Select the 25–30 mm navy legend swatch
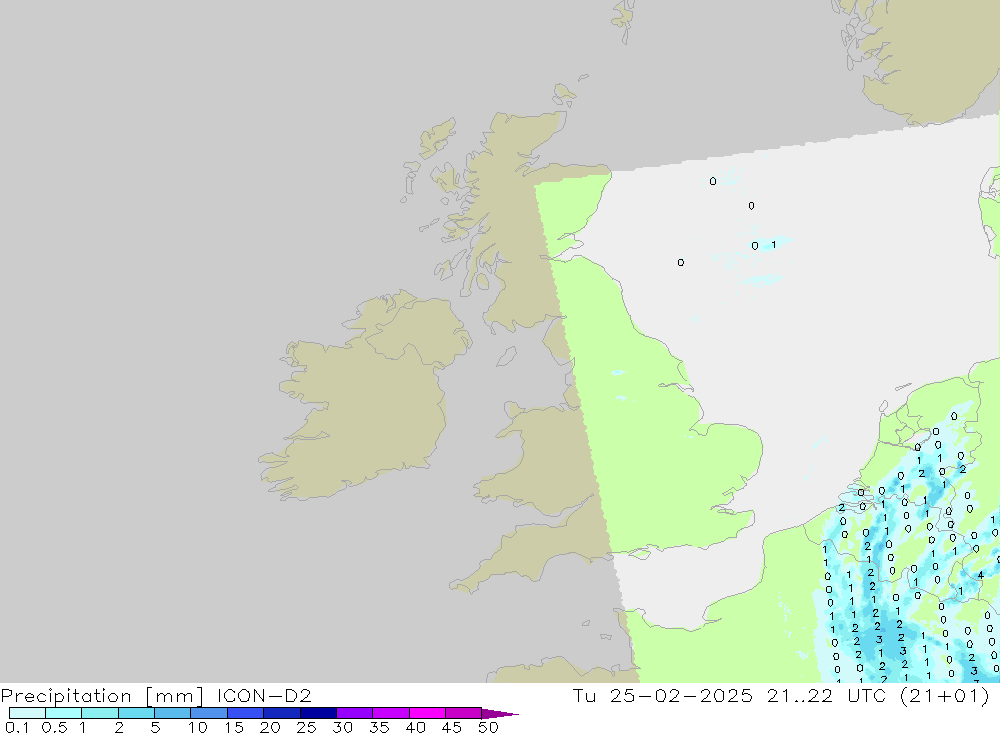Image resolution: width=1000 pixels, height=733 pixels. (318, 713)
